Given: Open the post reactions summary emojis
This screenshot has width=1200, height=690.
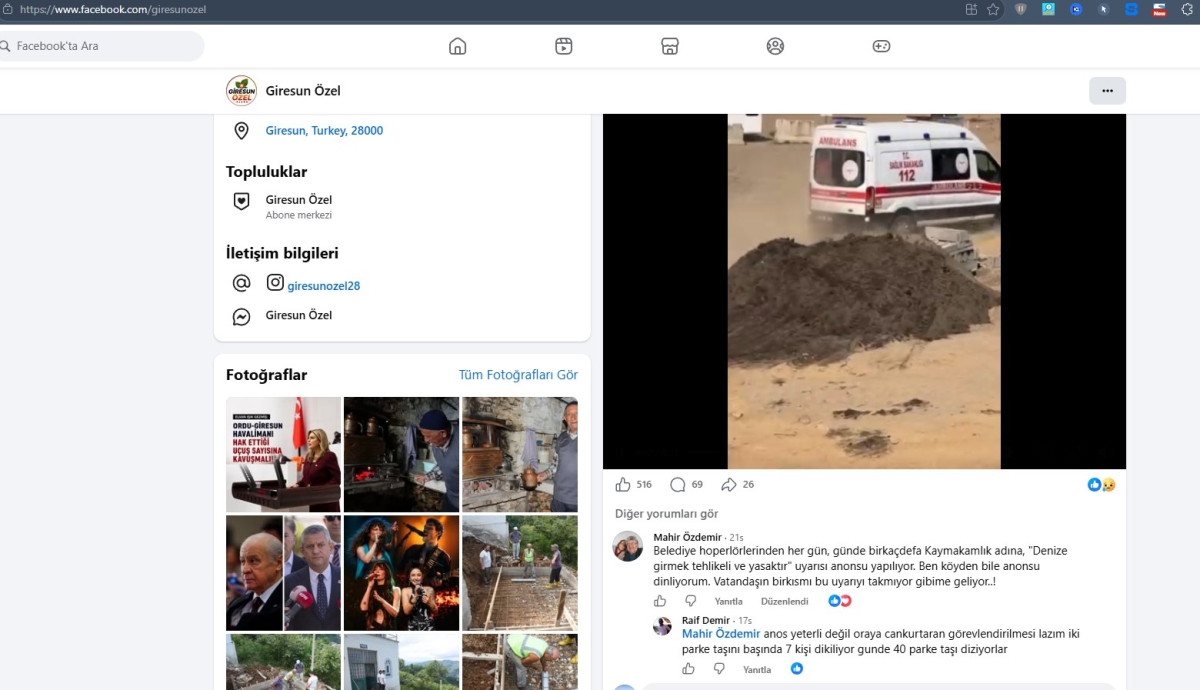Looking at the screenshot, I should click(1102, 484).
